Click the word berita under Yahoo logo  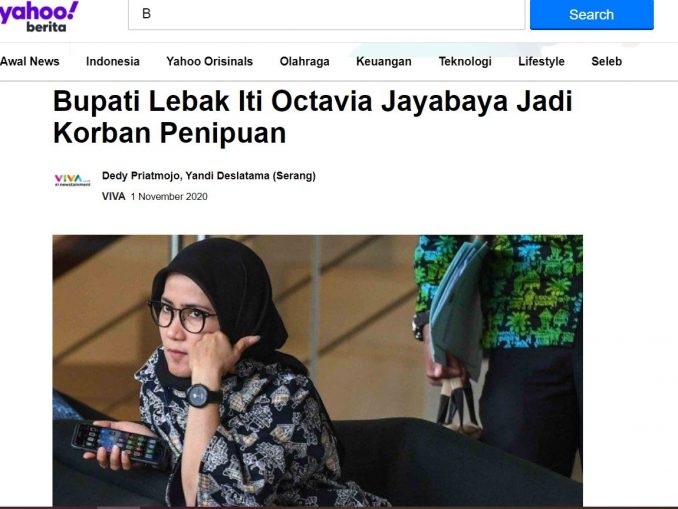pos(46,27)
